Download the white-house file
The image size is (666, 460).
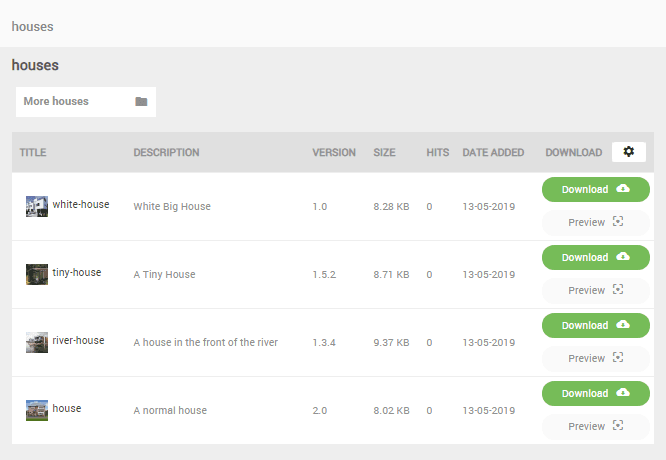click(x=595, y=189)
